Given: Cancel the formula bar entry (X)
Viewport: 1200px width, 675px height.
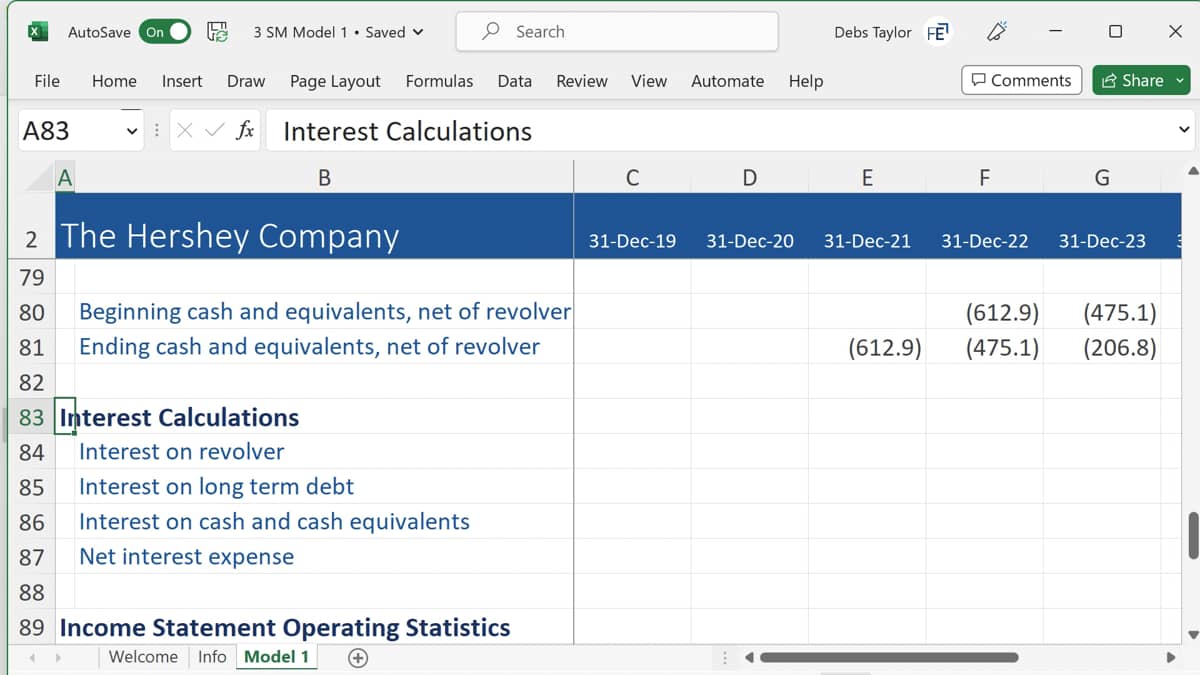Looking at the screenshot, I should (x=184, y=131).
